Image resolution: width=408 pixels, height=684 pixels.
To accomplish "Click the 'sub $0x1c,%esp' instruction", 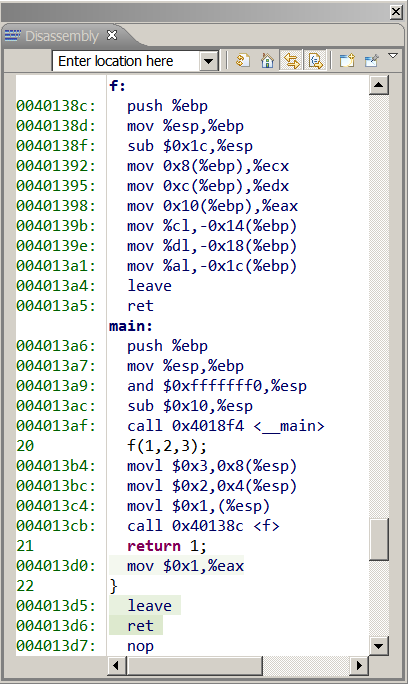I will (x=190, y=146).
